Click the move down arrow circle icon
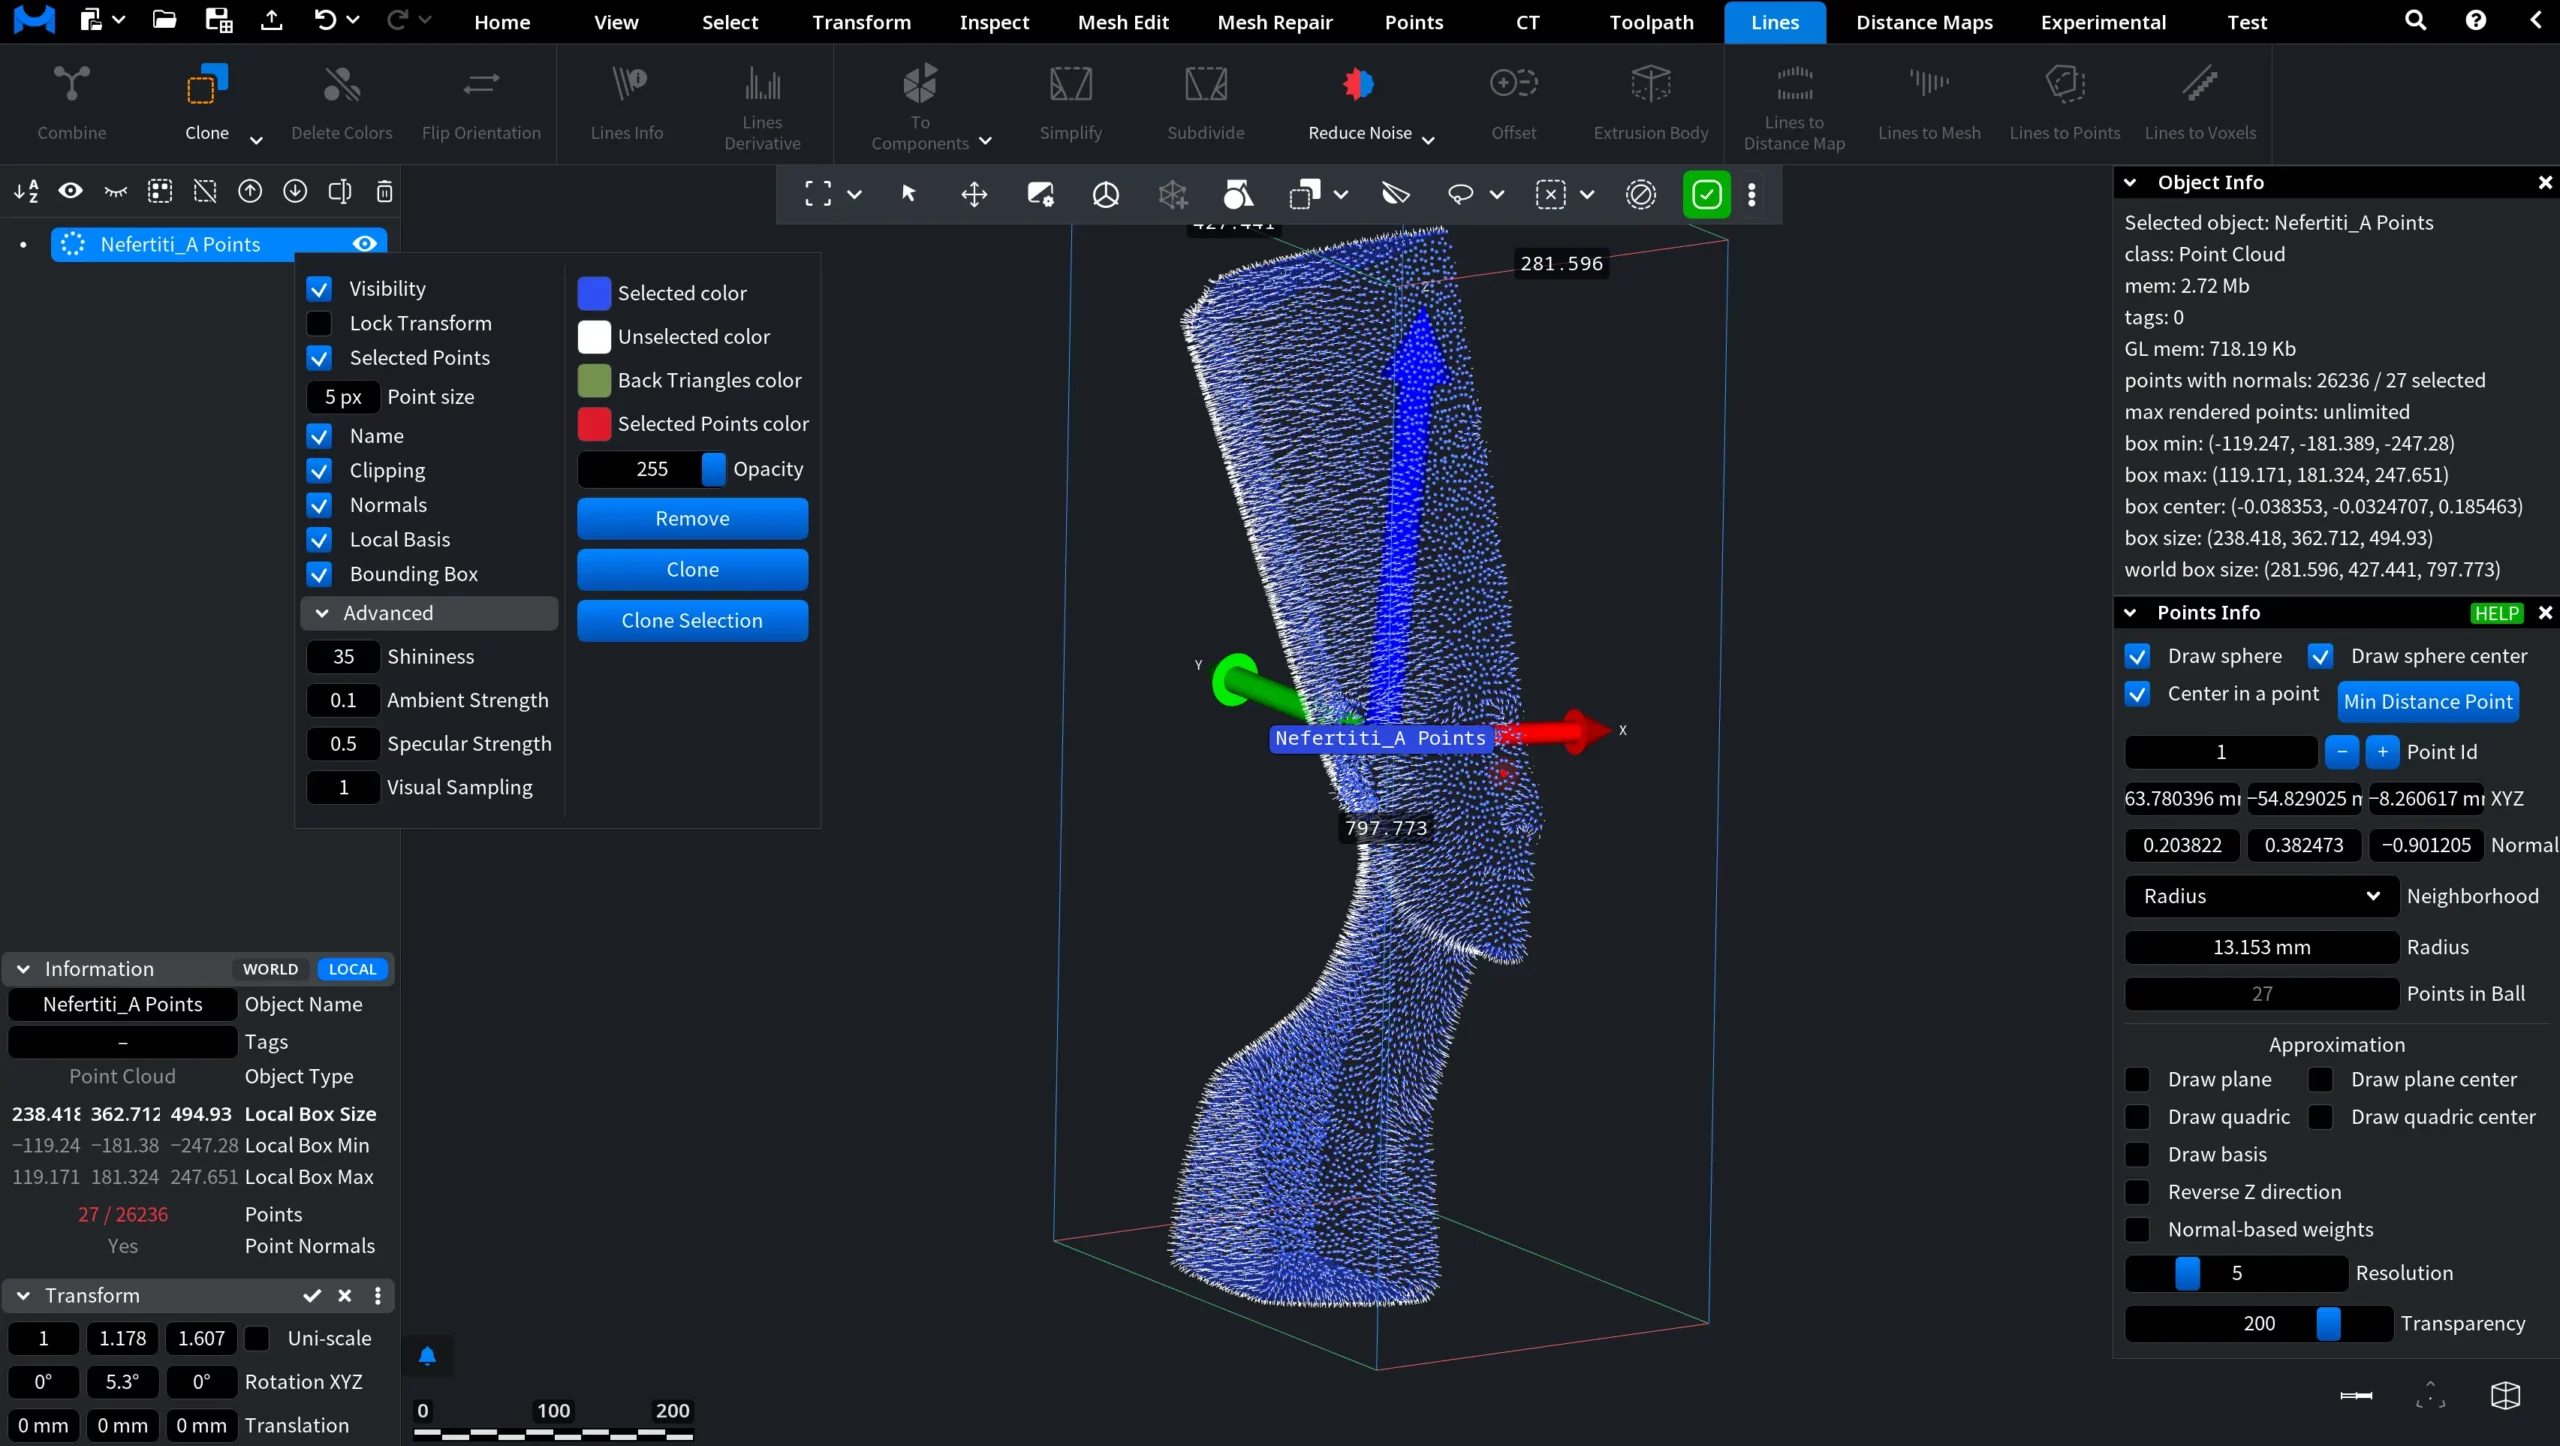2560x1446 pixels. point(295,191)
